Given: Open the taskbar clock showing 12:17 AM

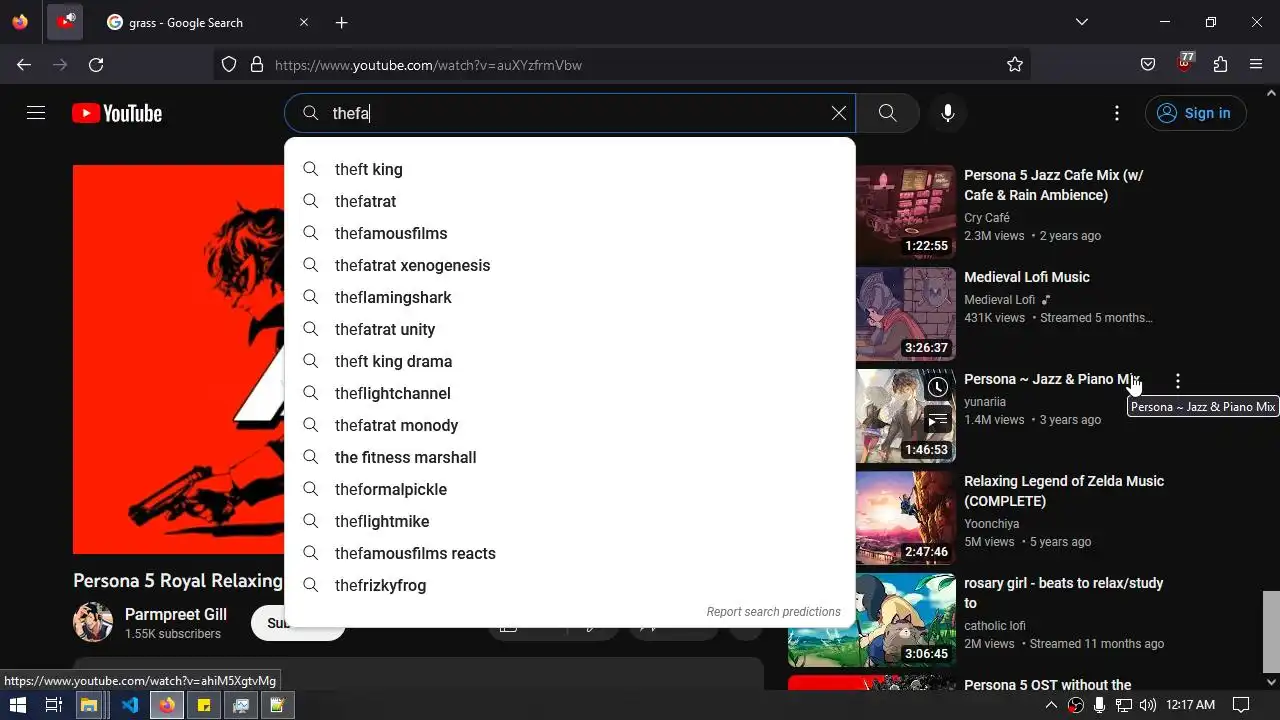Looking at the screenshot, I should (1190, 705).
